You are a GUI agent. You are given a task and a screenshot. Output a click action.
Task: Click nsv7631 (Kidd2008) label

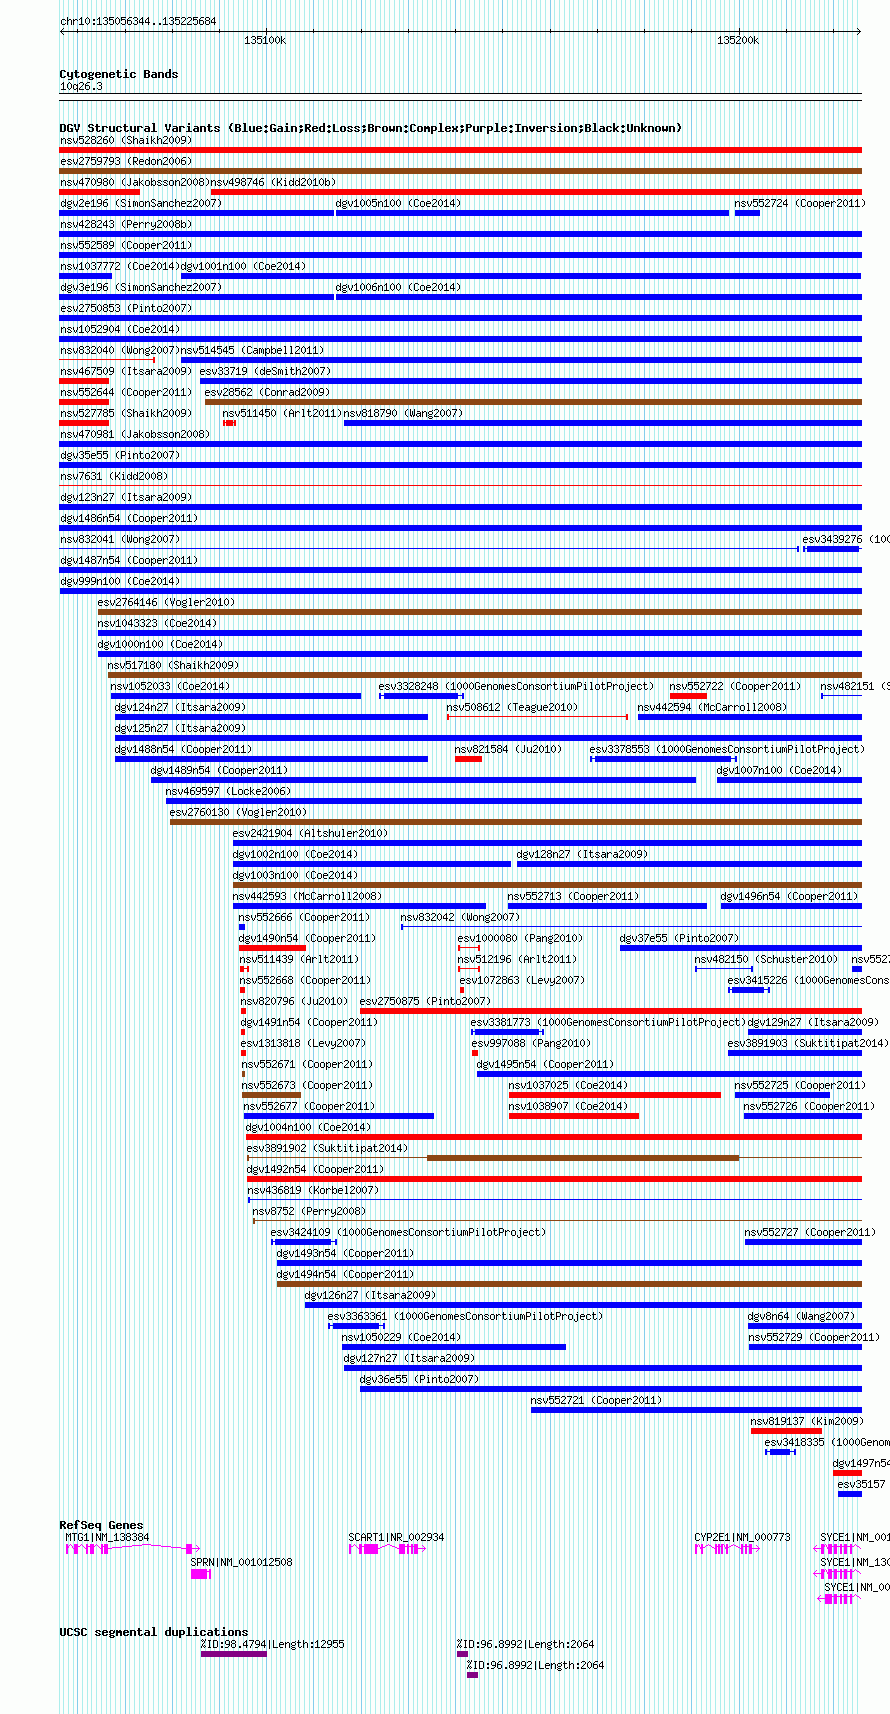tap(114, 476)
